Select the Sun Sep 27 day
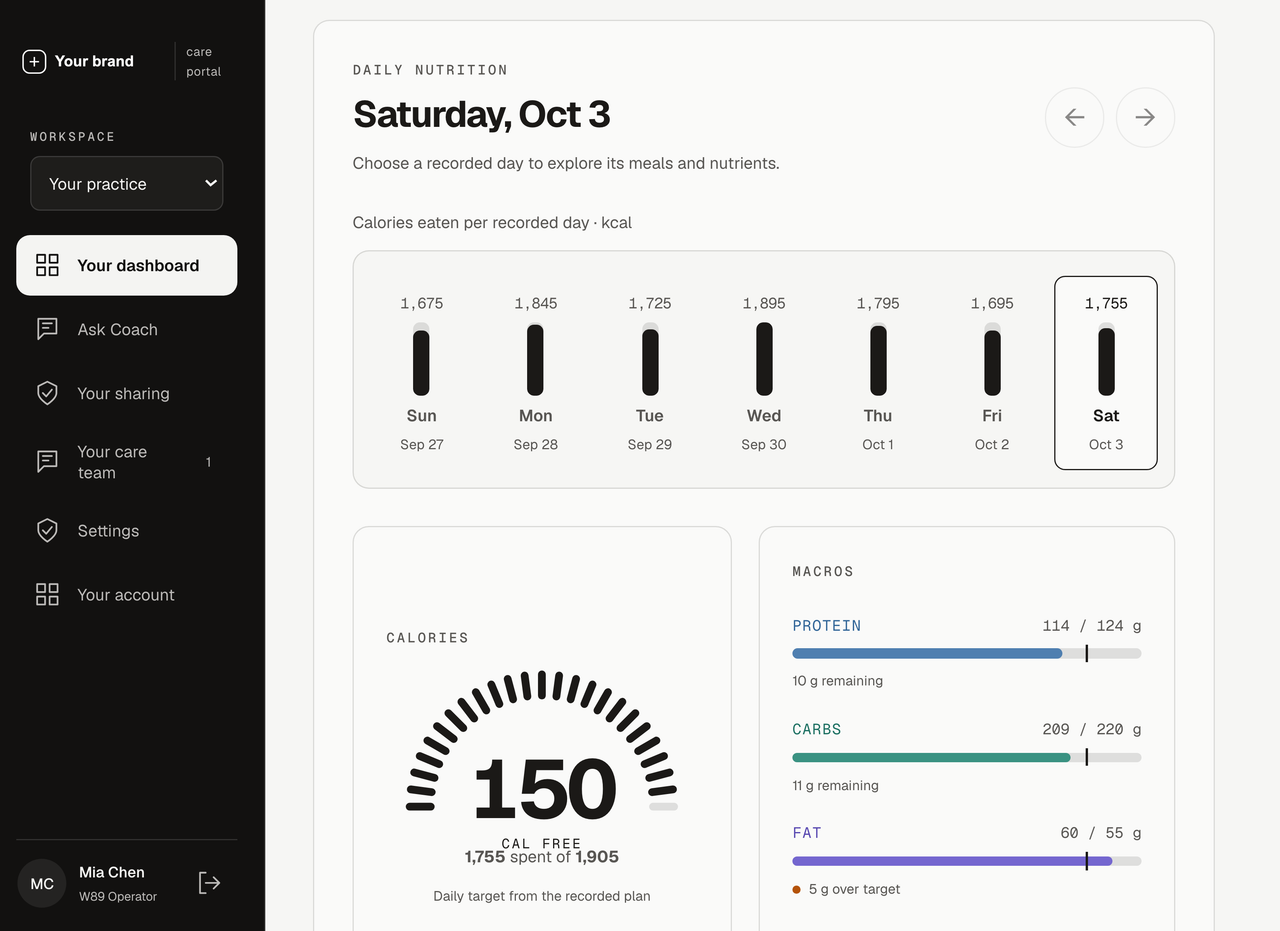The image size is (1280, 931). coord(422,373)
